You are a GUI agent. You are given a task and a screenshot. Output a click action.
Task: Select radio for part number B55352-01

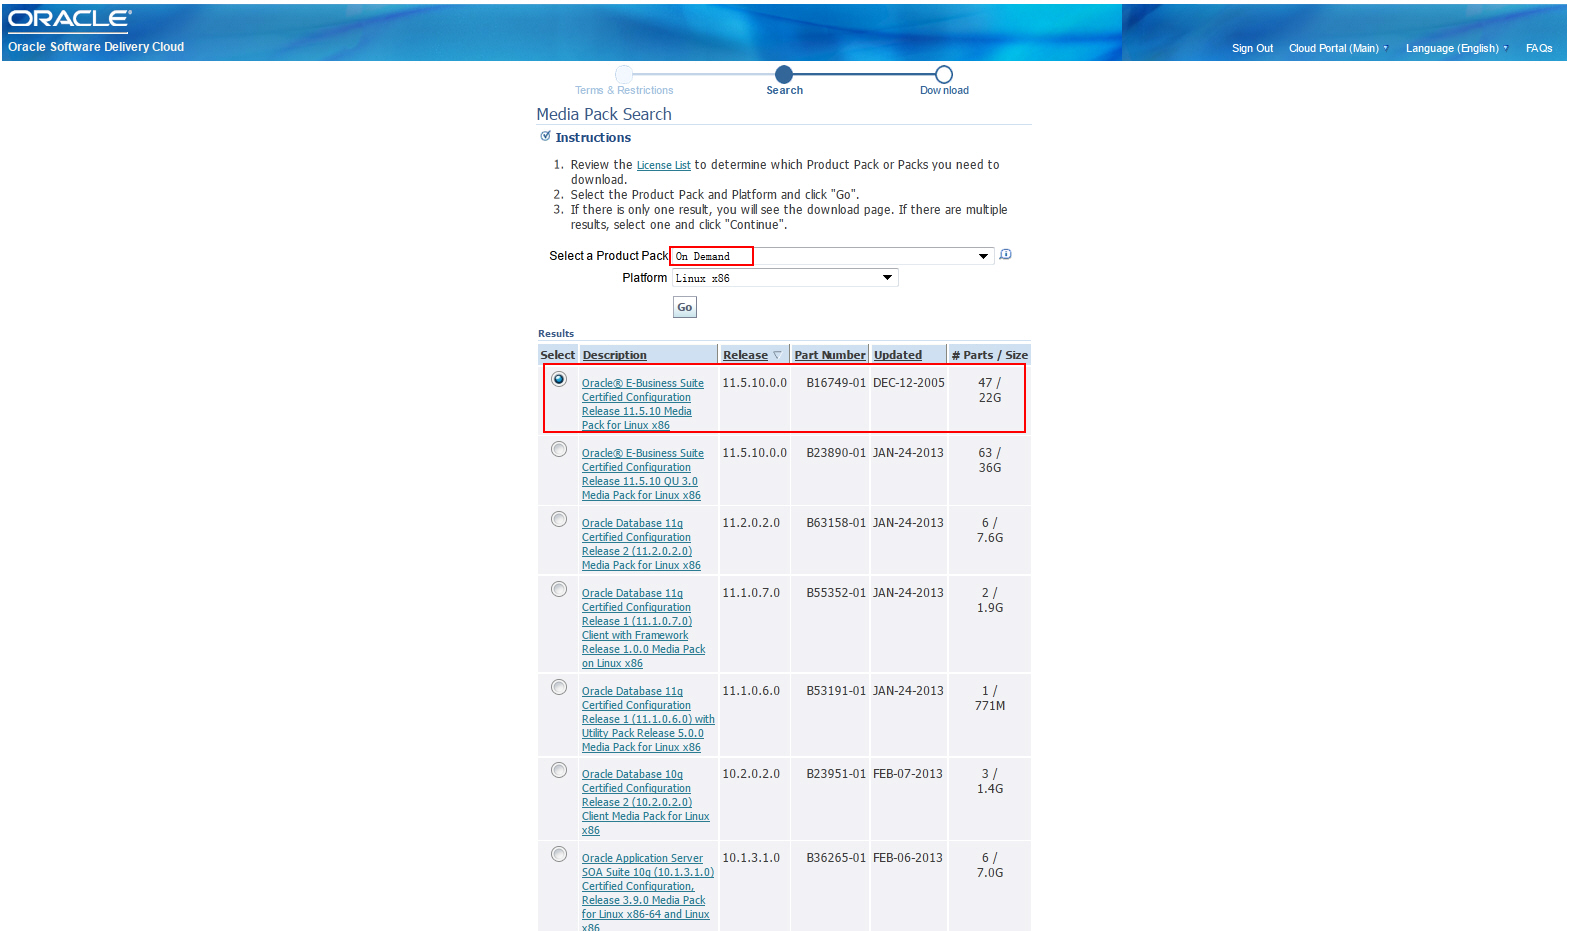click(x=559, y=589)
